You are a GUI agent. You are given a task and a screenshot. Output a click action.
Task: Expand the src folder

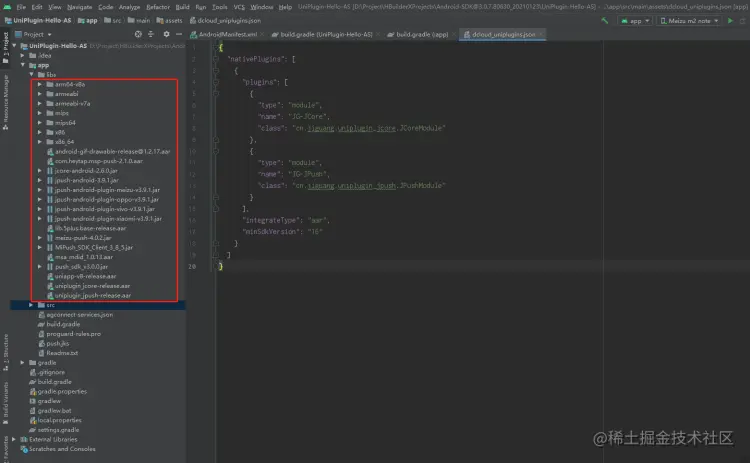(x=32, y=305)
